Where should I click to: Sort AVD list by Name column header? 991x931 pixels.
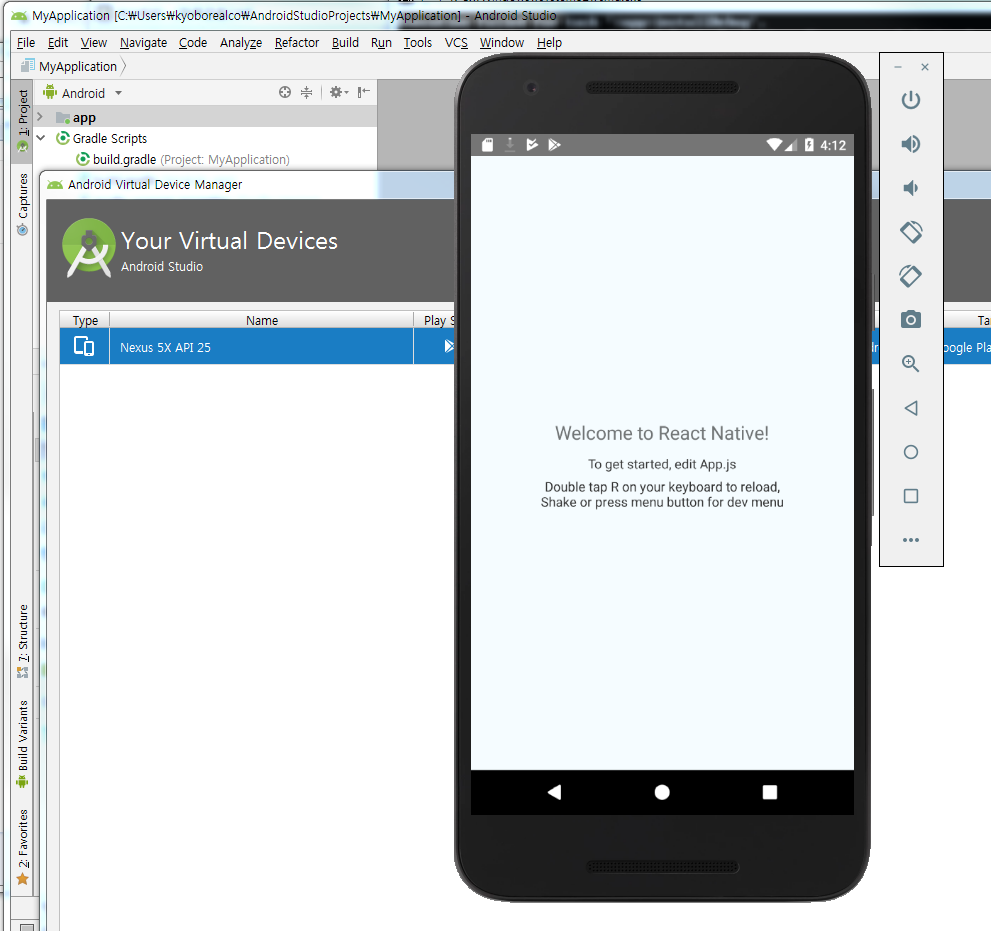(262, 320)
